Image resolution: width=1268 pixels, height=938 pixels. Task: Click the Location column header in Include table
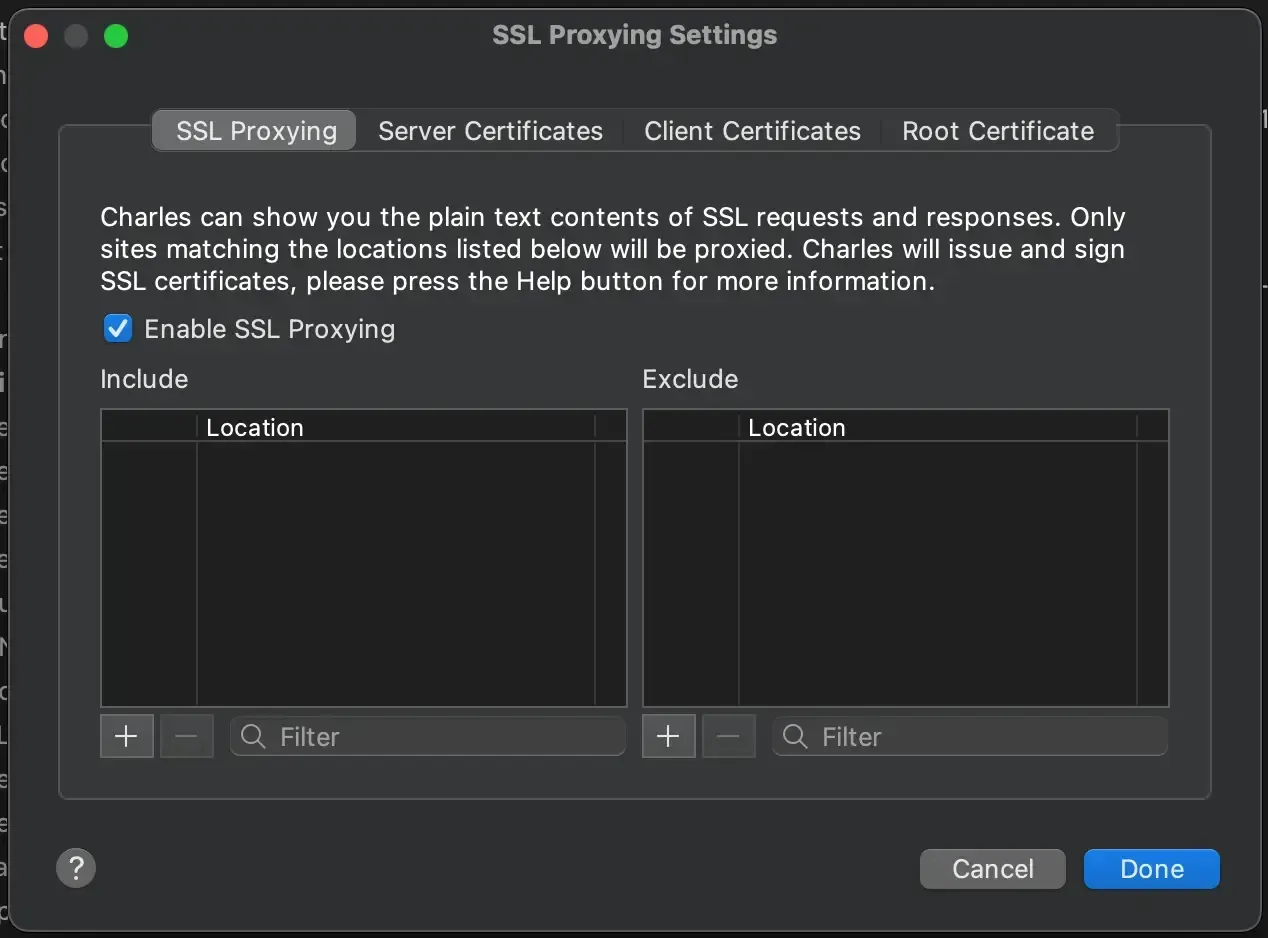point(254,426)
